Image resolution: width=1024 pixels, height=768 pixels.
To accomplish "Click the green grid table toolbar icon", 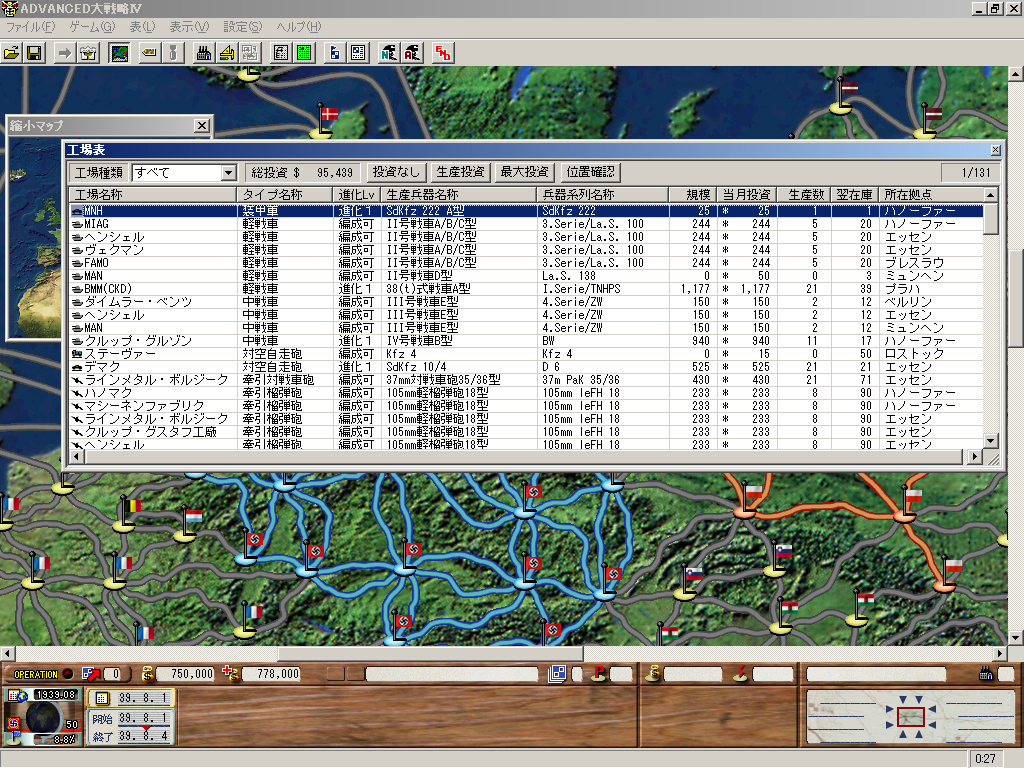I will [303, 53].
